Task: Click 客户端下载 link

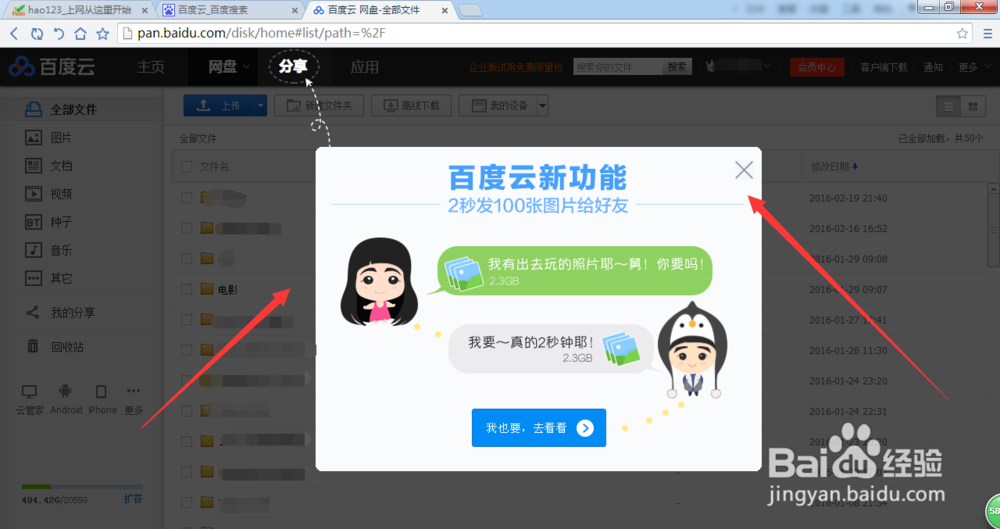Action: pyautogui.click(x=883, y=67)
